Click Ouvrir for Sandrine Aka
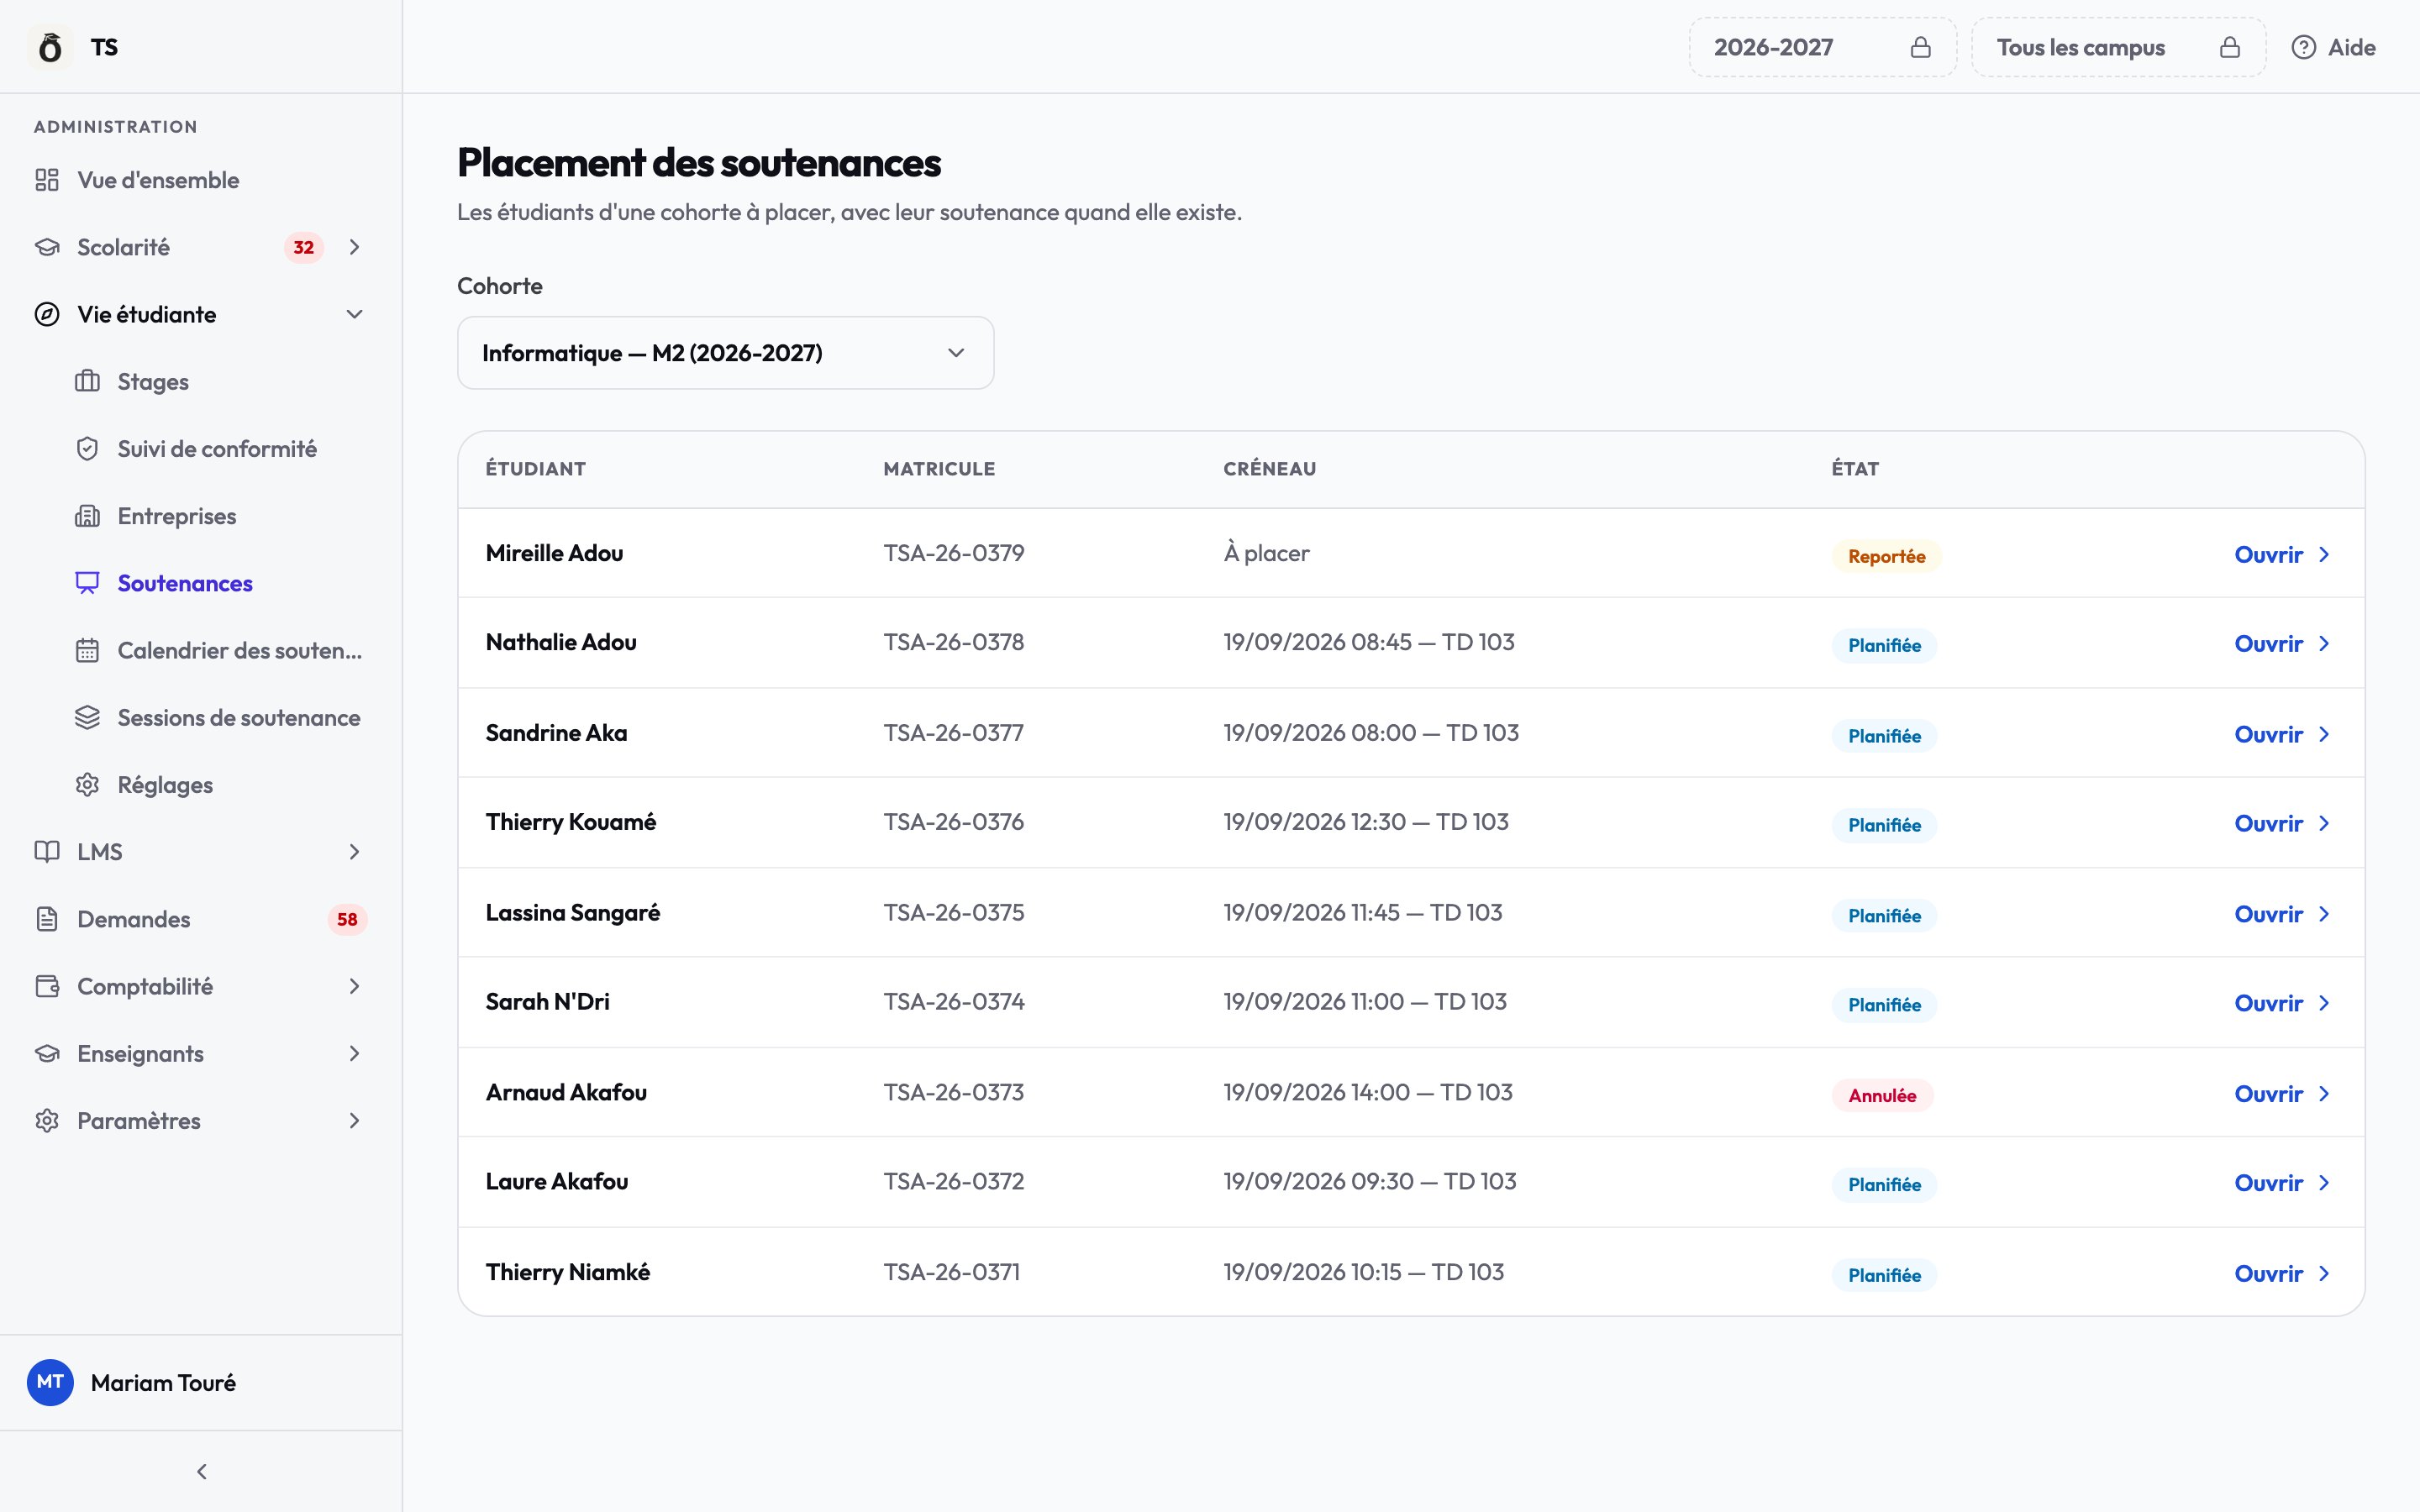Screen dimensions: 2420x1512 pos(2282,735)
